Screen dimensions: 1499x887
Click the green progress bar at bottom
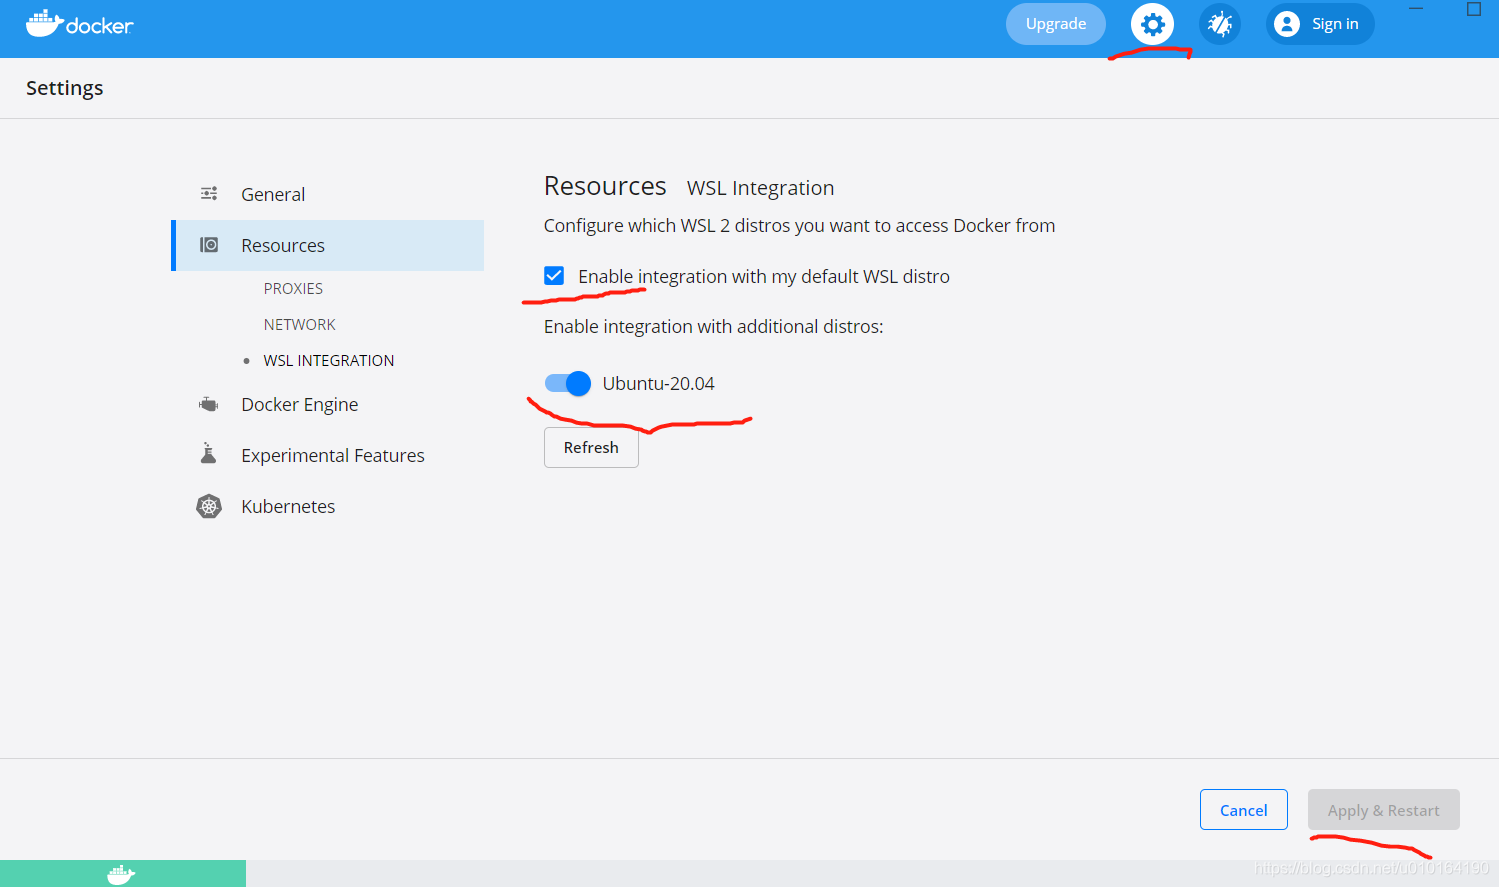tap(122, 872)
